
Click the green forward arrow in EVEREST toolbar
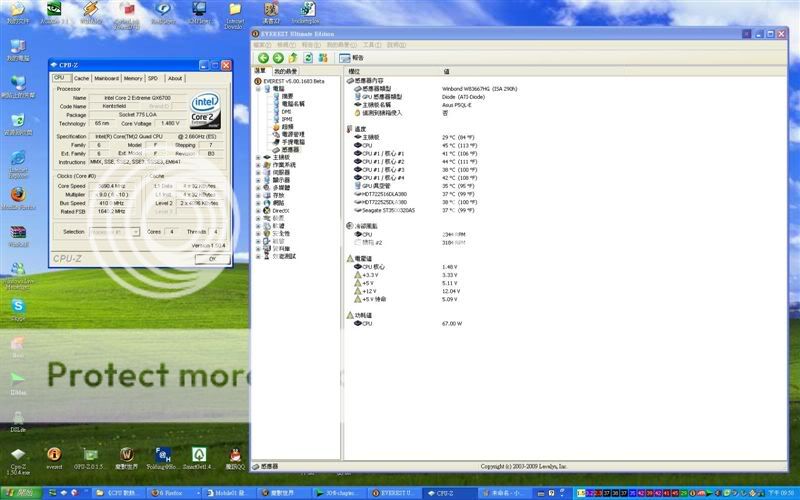(278, 58)
